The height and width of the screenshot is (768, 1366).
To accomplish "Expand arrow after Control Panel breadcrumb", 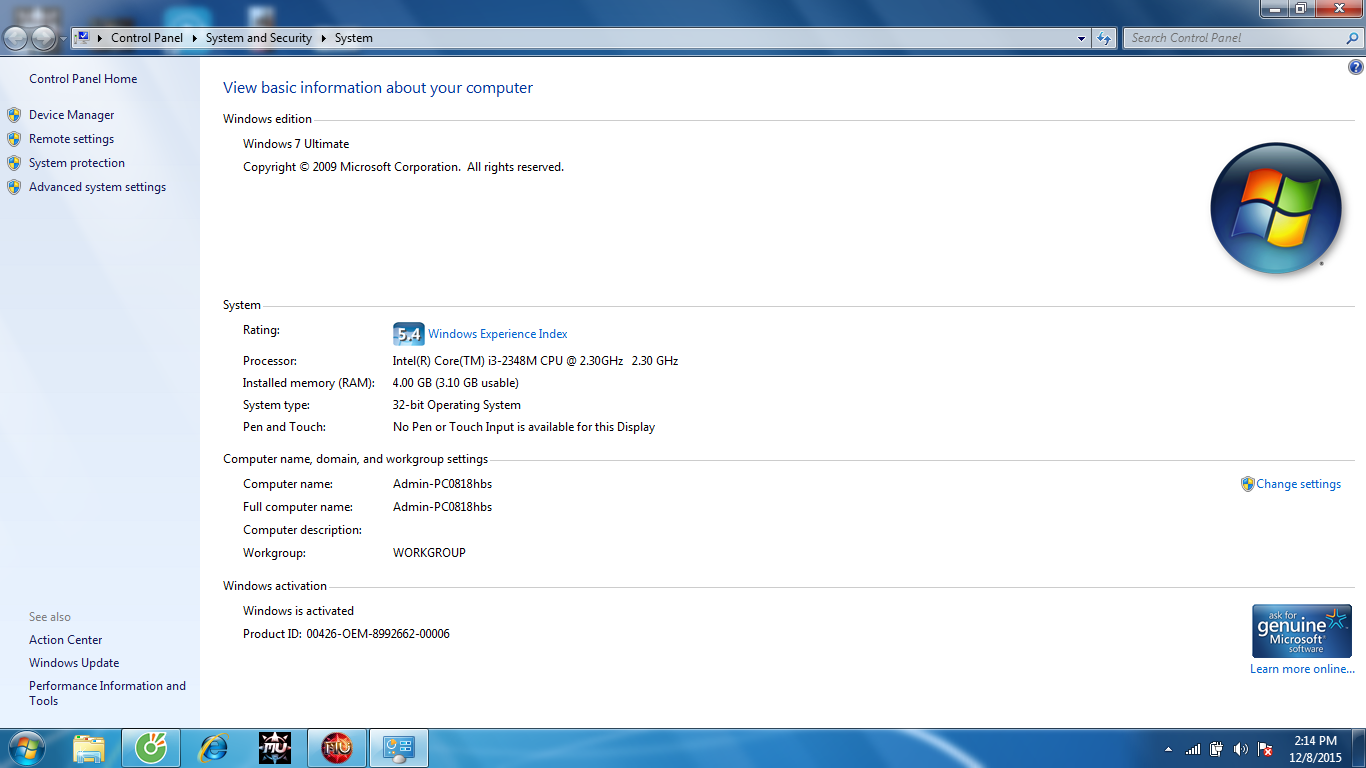I will (194, 38).
